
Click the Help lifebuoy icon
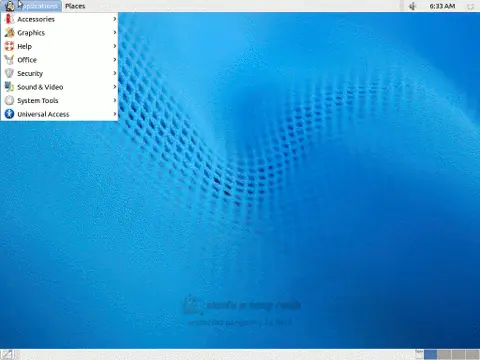[9, 46]
